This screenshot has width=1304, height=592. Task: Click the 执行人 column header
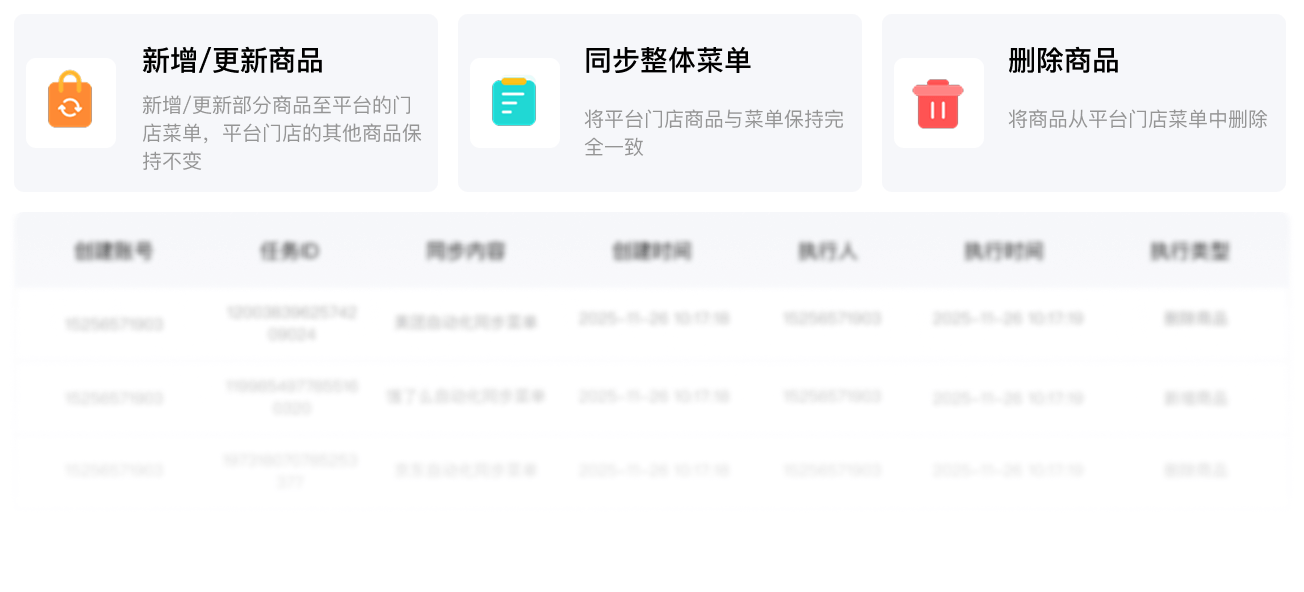[831, 250]
